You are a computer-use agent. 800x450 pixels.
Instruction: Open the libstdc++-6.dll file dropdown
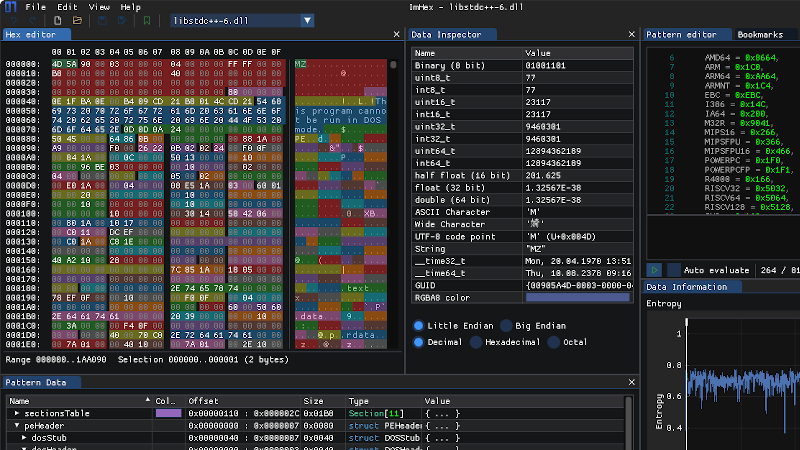[309, 20]
